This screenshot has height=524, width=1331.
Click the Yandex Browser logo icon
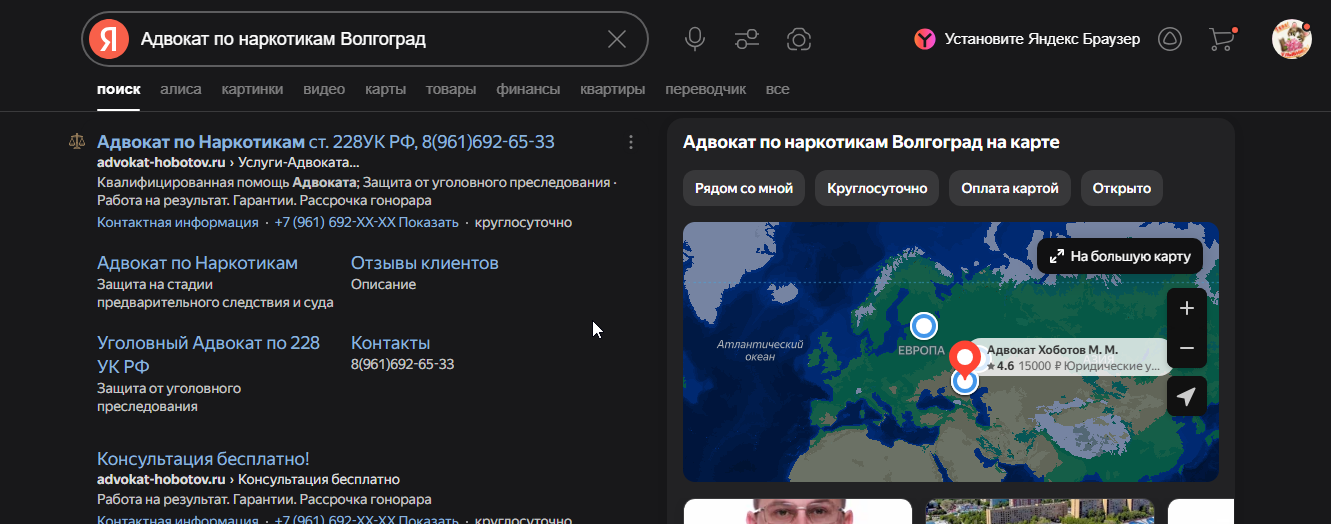tap(925, 39)
